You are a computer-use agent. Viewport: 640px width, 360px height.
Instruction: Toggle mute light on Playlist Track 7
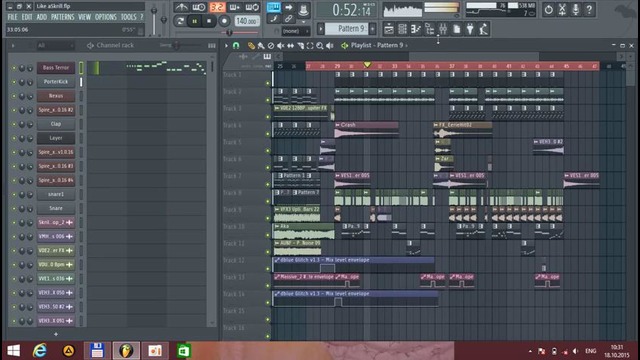(x=268, y=184)
